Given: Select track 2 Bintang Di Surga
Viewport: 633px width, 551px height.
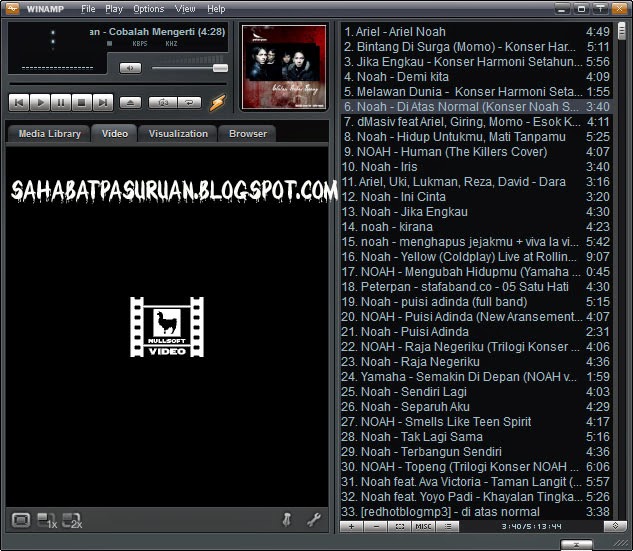Looking at the screenshot, I should click(477, 46).
